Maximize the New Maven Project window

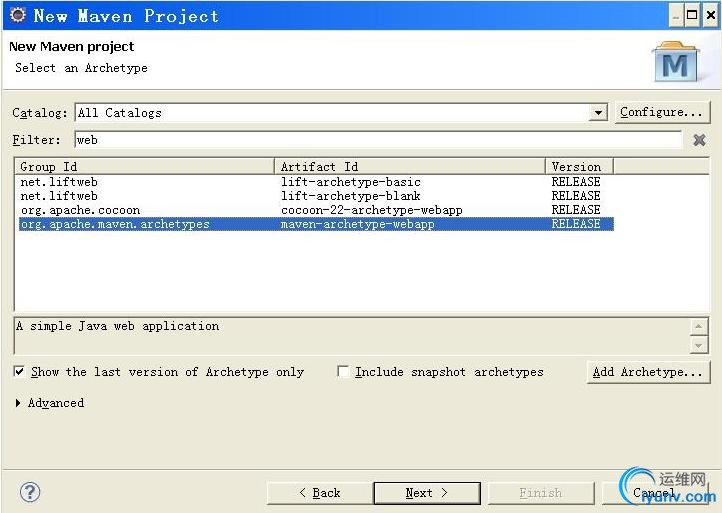click(x=692, y=16)
